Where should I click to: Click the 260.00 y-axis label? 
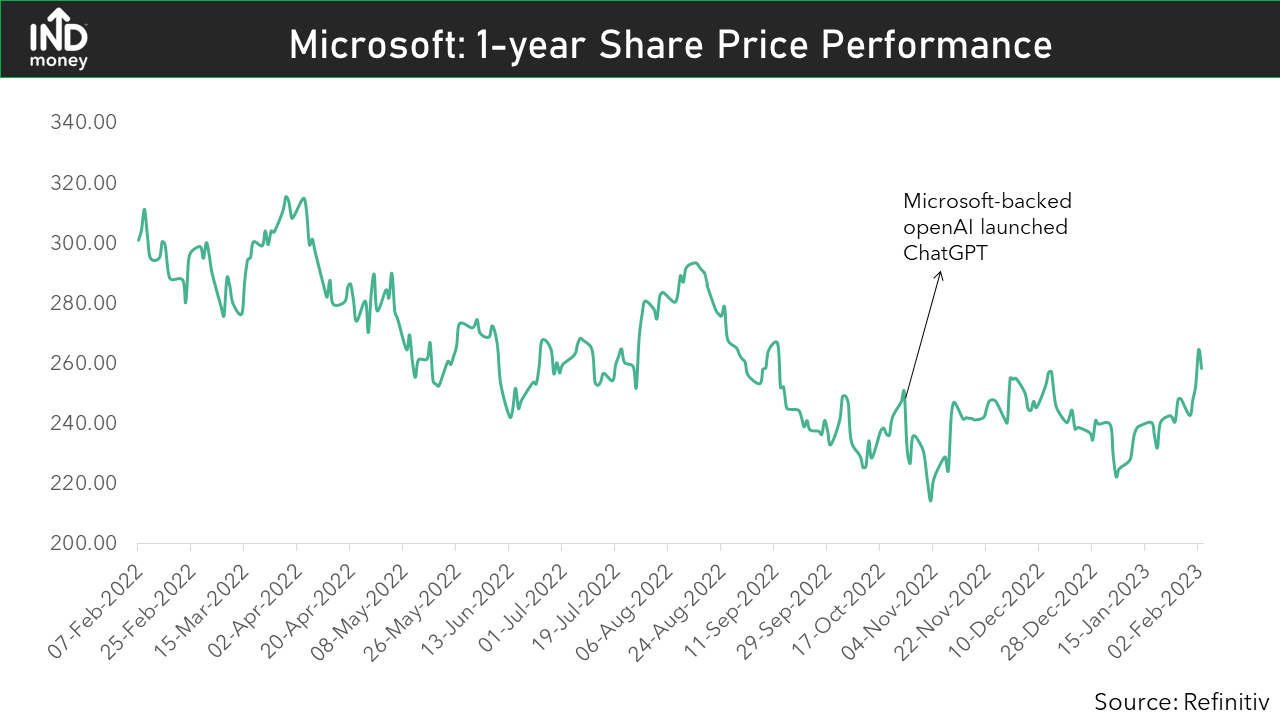(x=83, y=363)
